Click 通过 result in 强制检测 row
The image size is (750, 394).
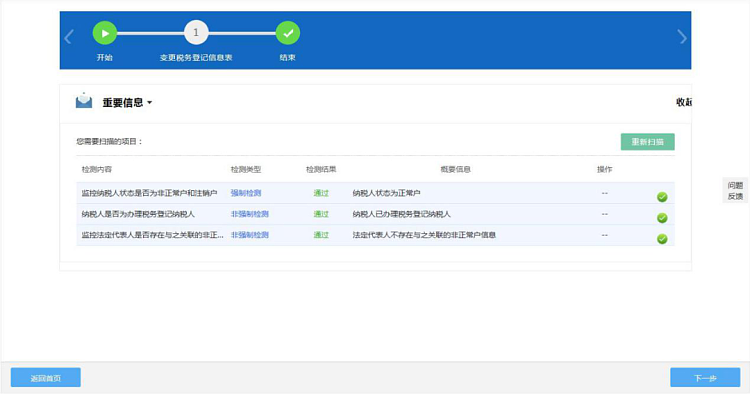321,193
